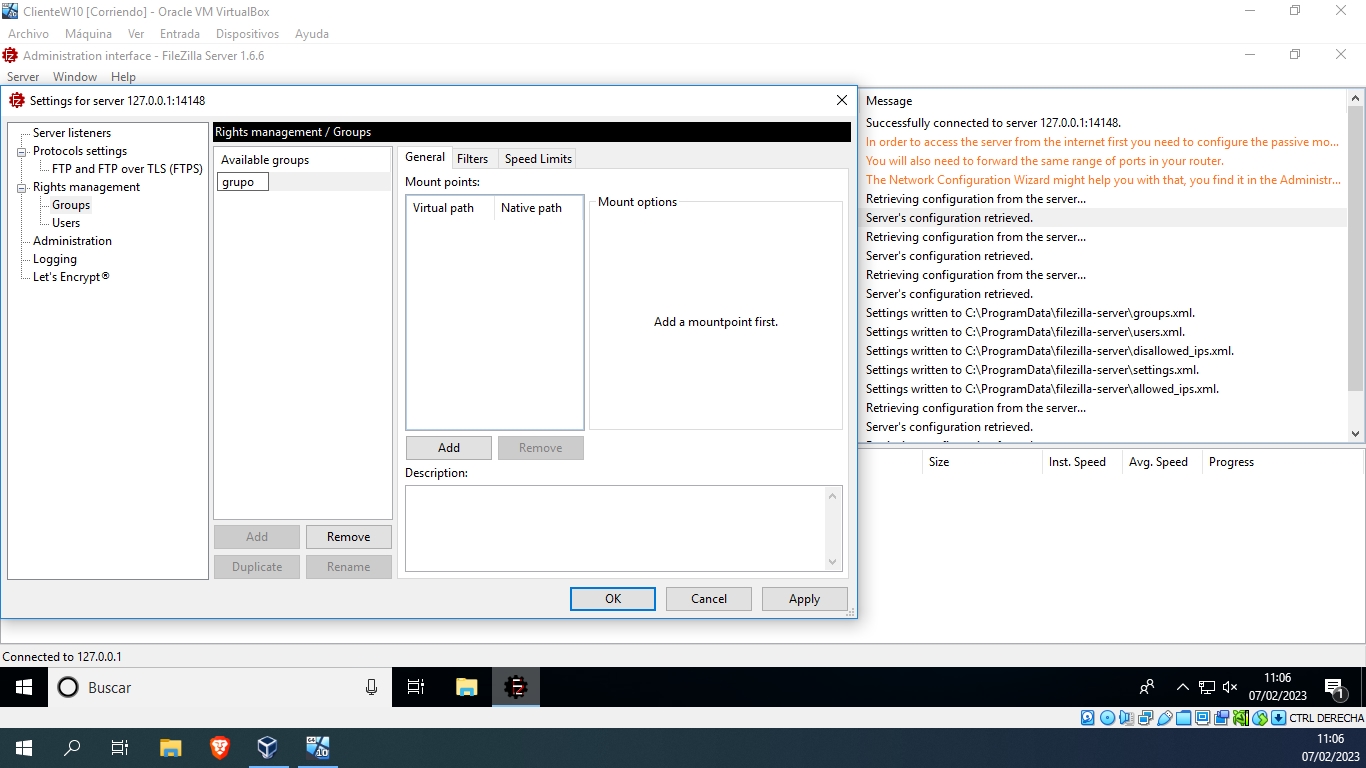Click the VirtualBox recording status icon
1366x768 pixels.
coord(1222,718)
